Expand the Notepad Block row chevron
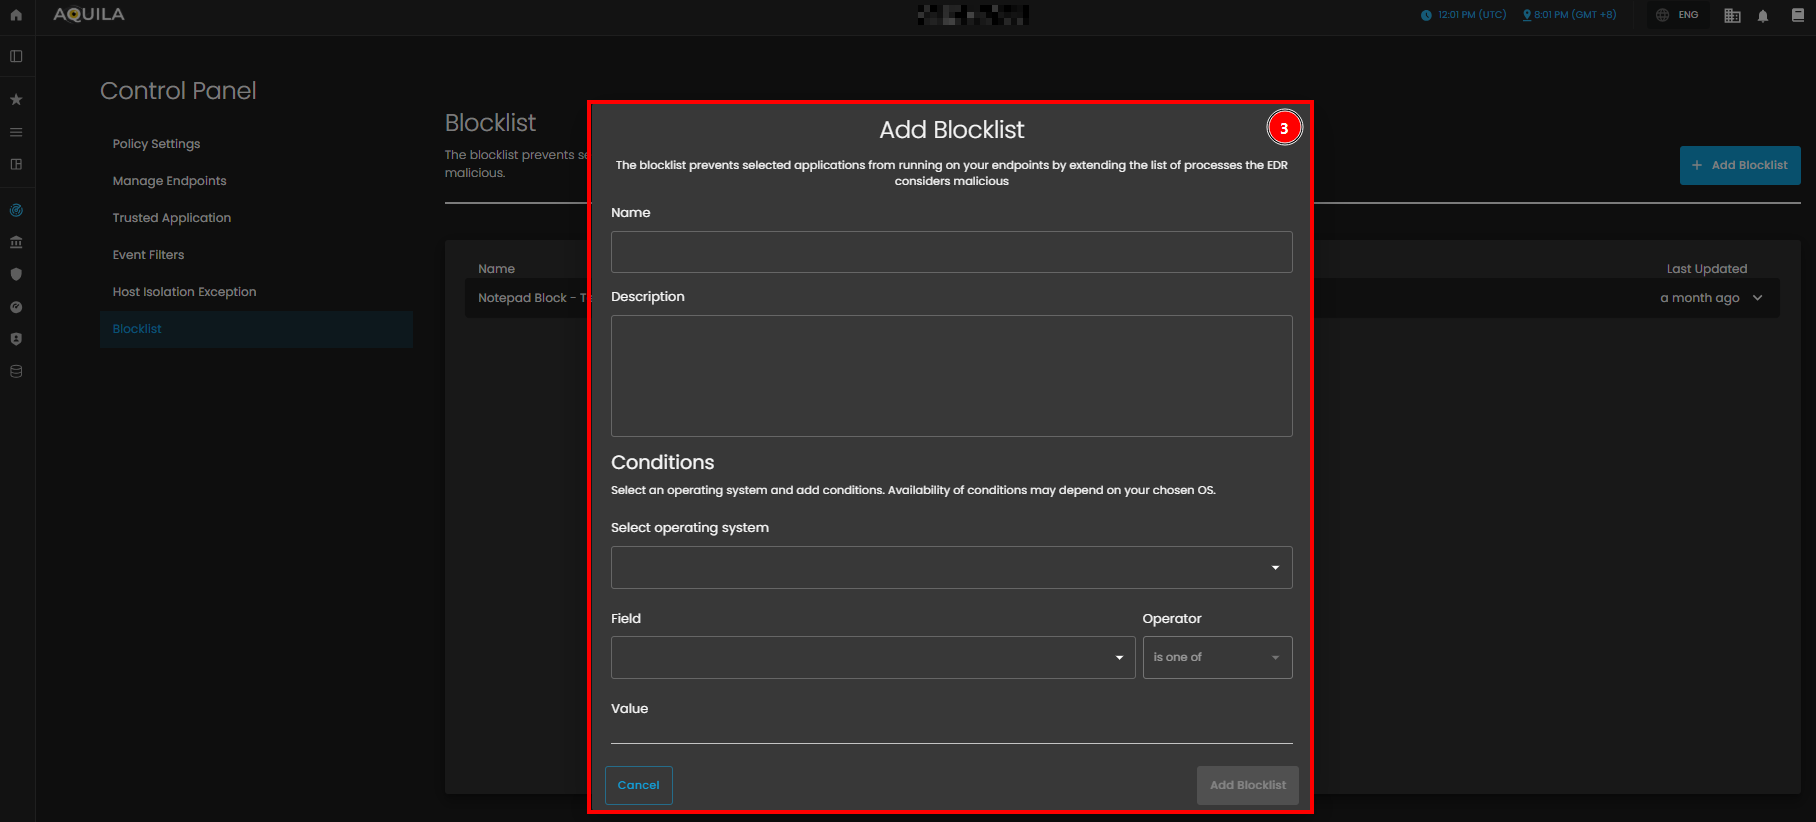 [x=1758, y=298]
